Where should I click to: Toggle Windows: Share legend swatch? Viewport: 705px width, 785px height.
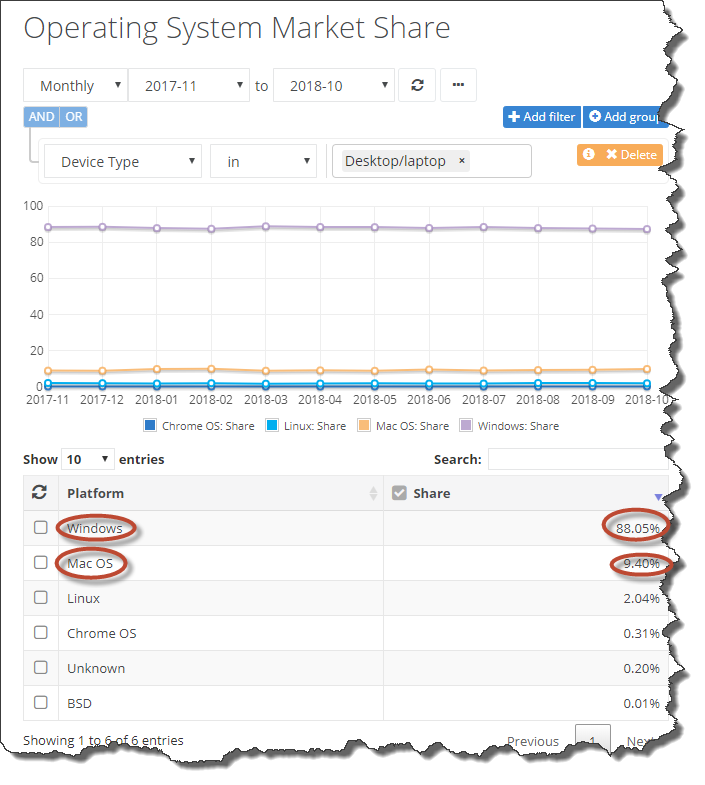466,426
